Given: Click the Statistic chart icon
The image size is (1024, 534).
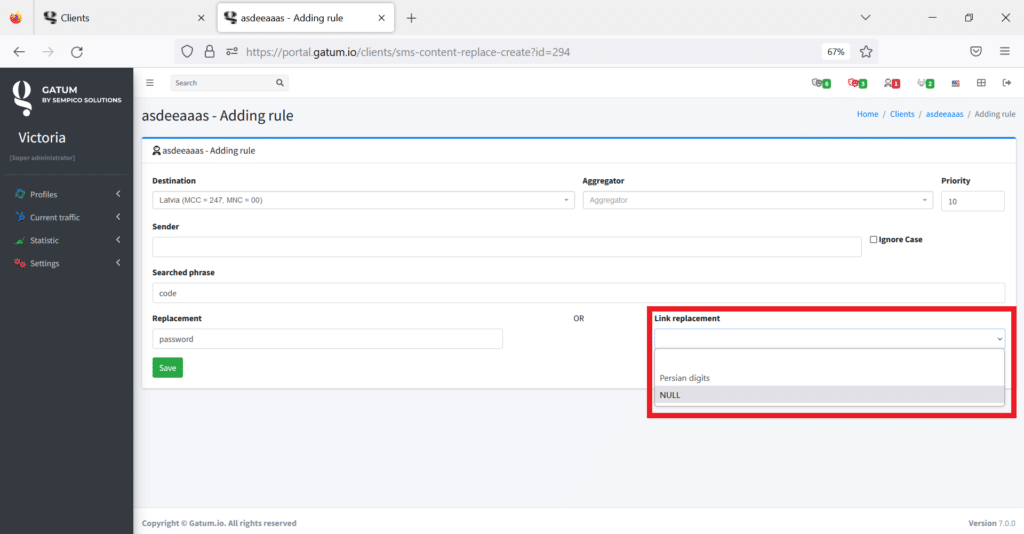Looking at the screenshot, I should coord(20,240).
